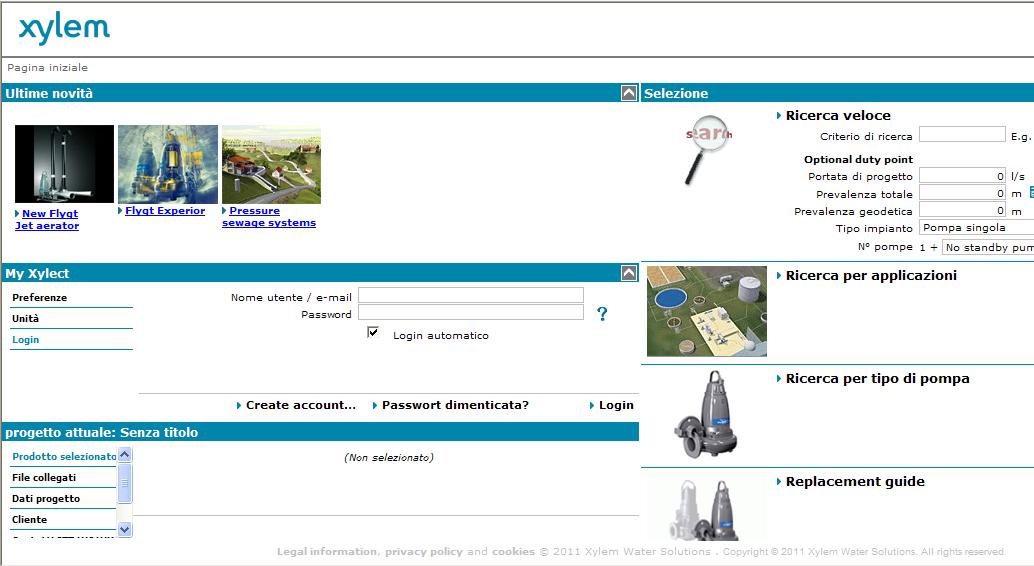Click the Replacement guide pumps image
This screenshot has height=566, width=1034.
(706, 510)
